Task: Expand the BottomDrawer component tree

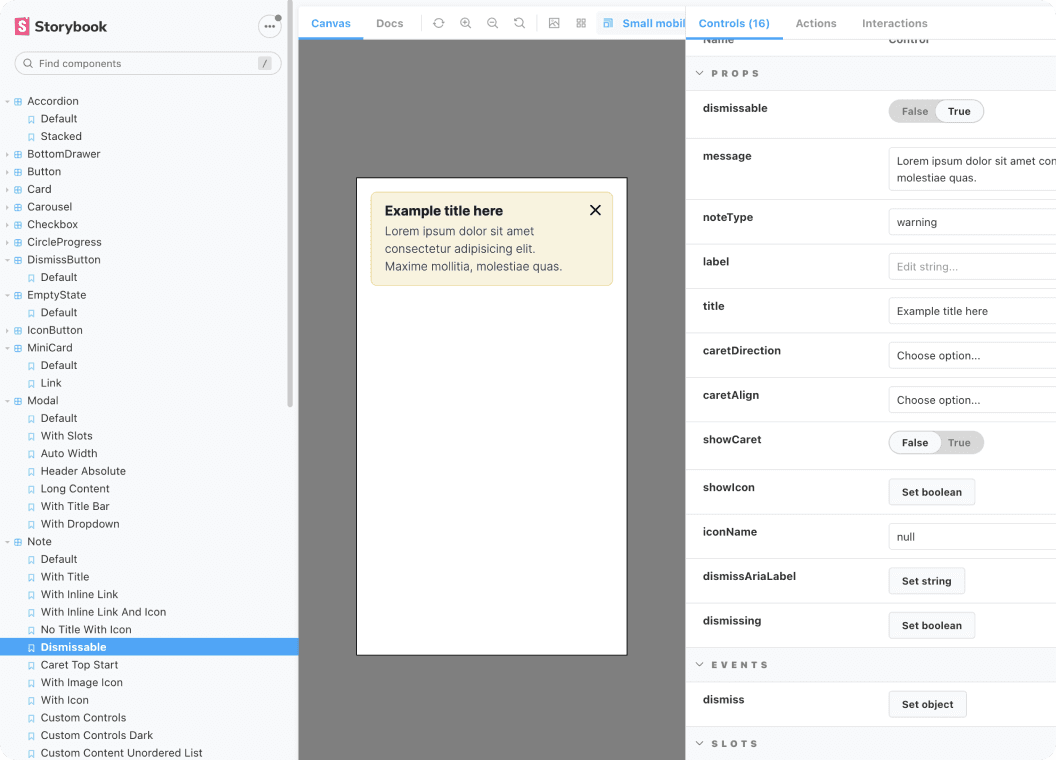Action: (7, 154)
